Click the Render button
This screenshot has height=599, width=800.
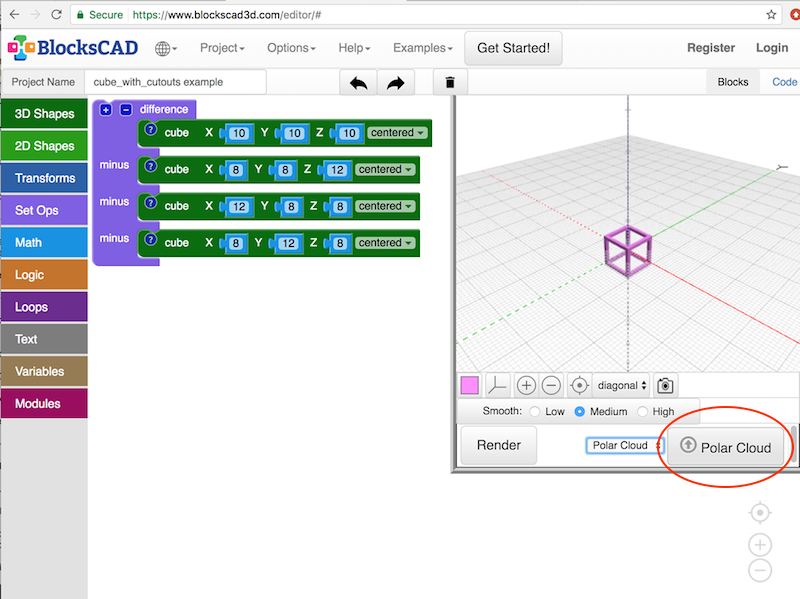point(498,445)
